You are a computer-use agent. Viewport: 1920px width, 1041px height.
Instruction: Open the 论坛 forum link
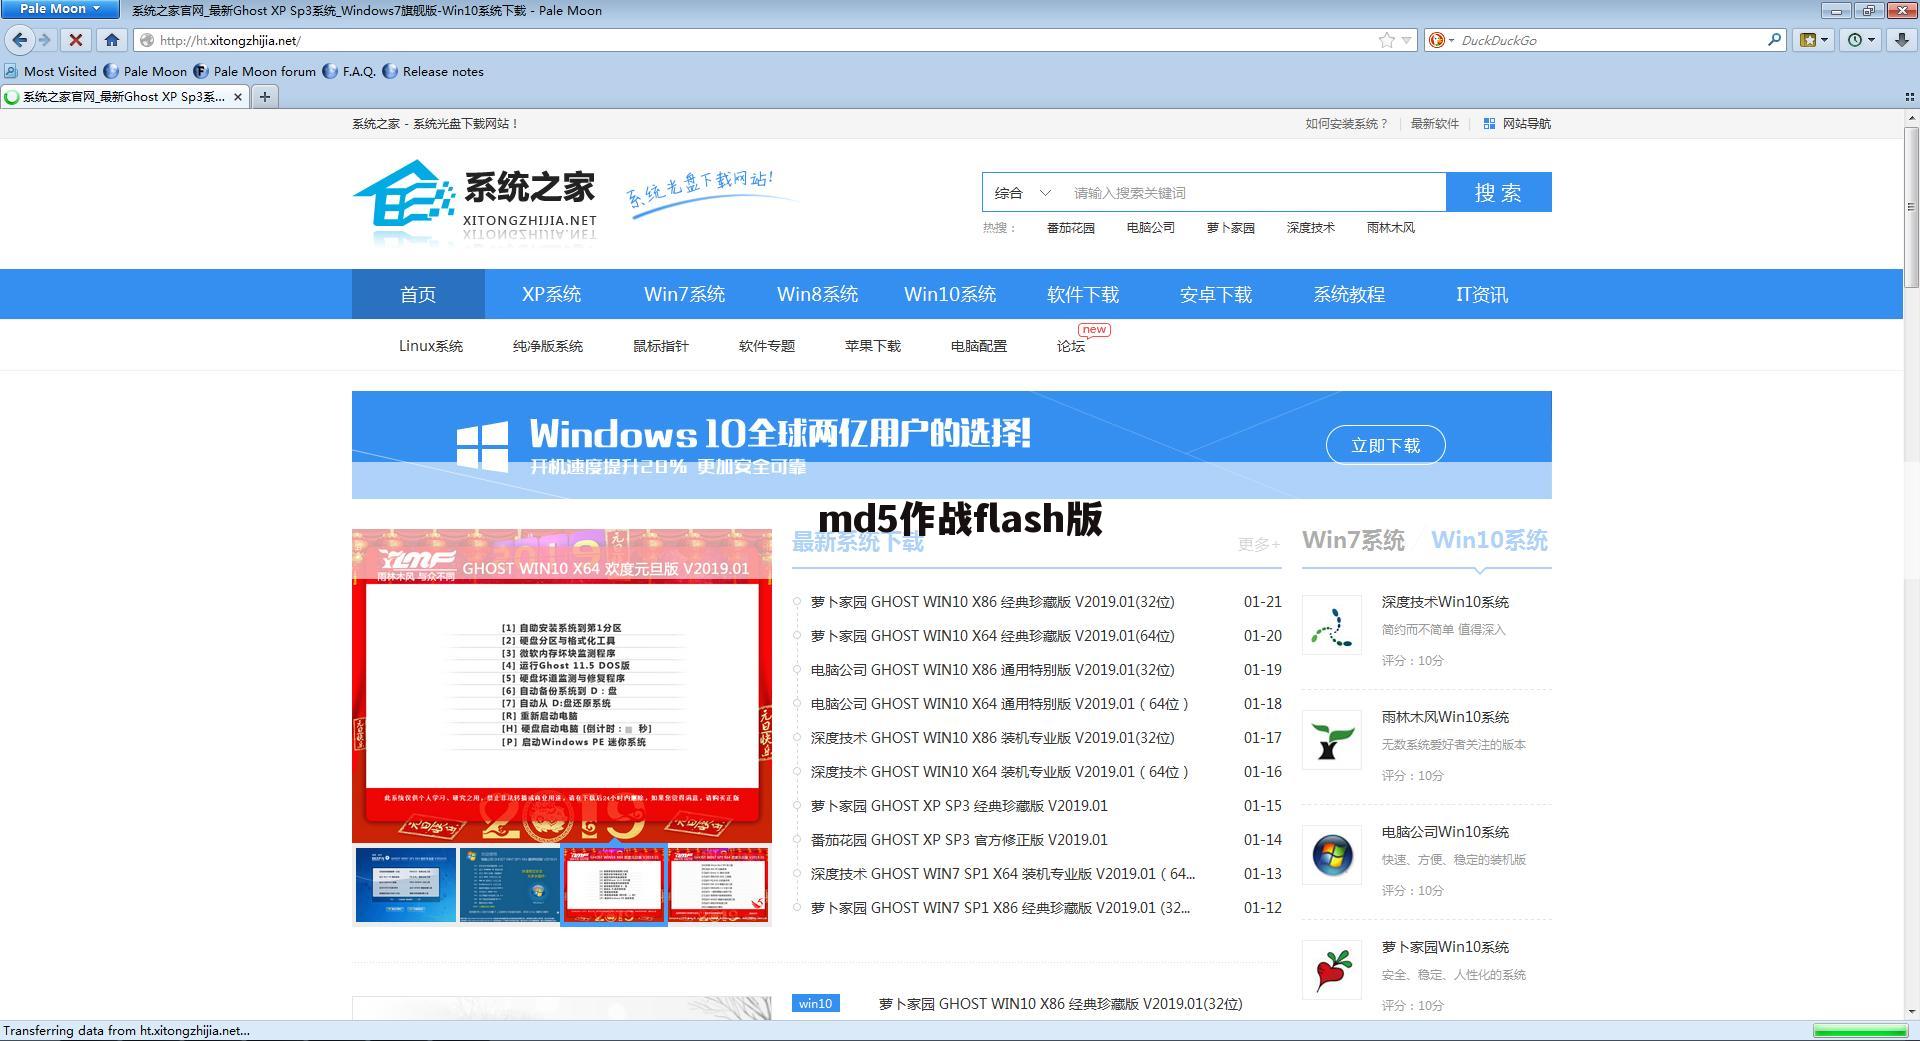coord(1071,346)
